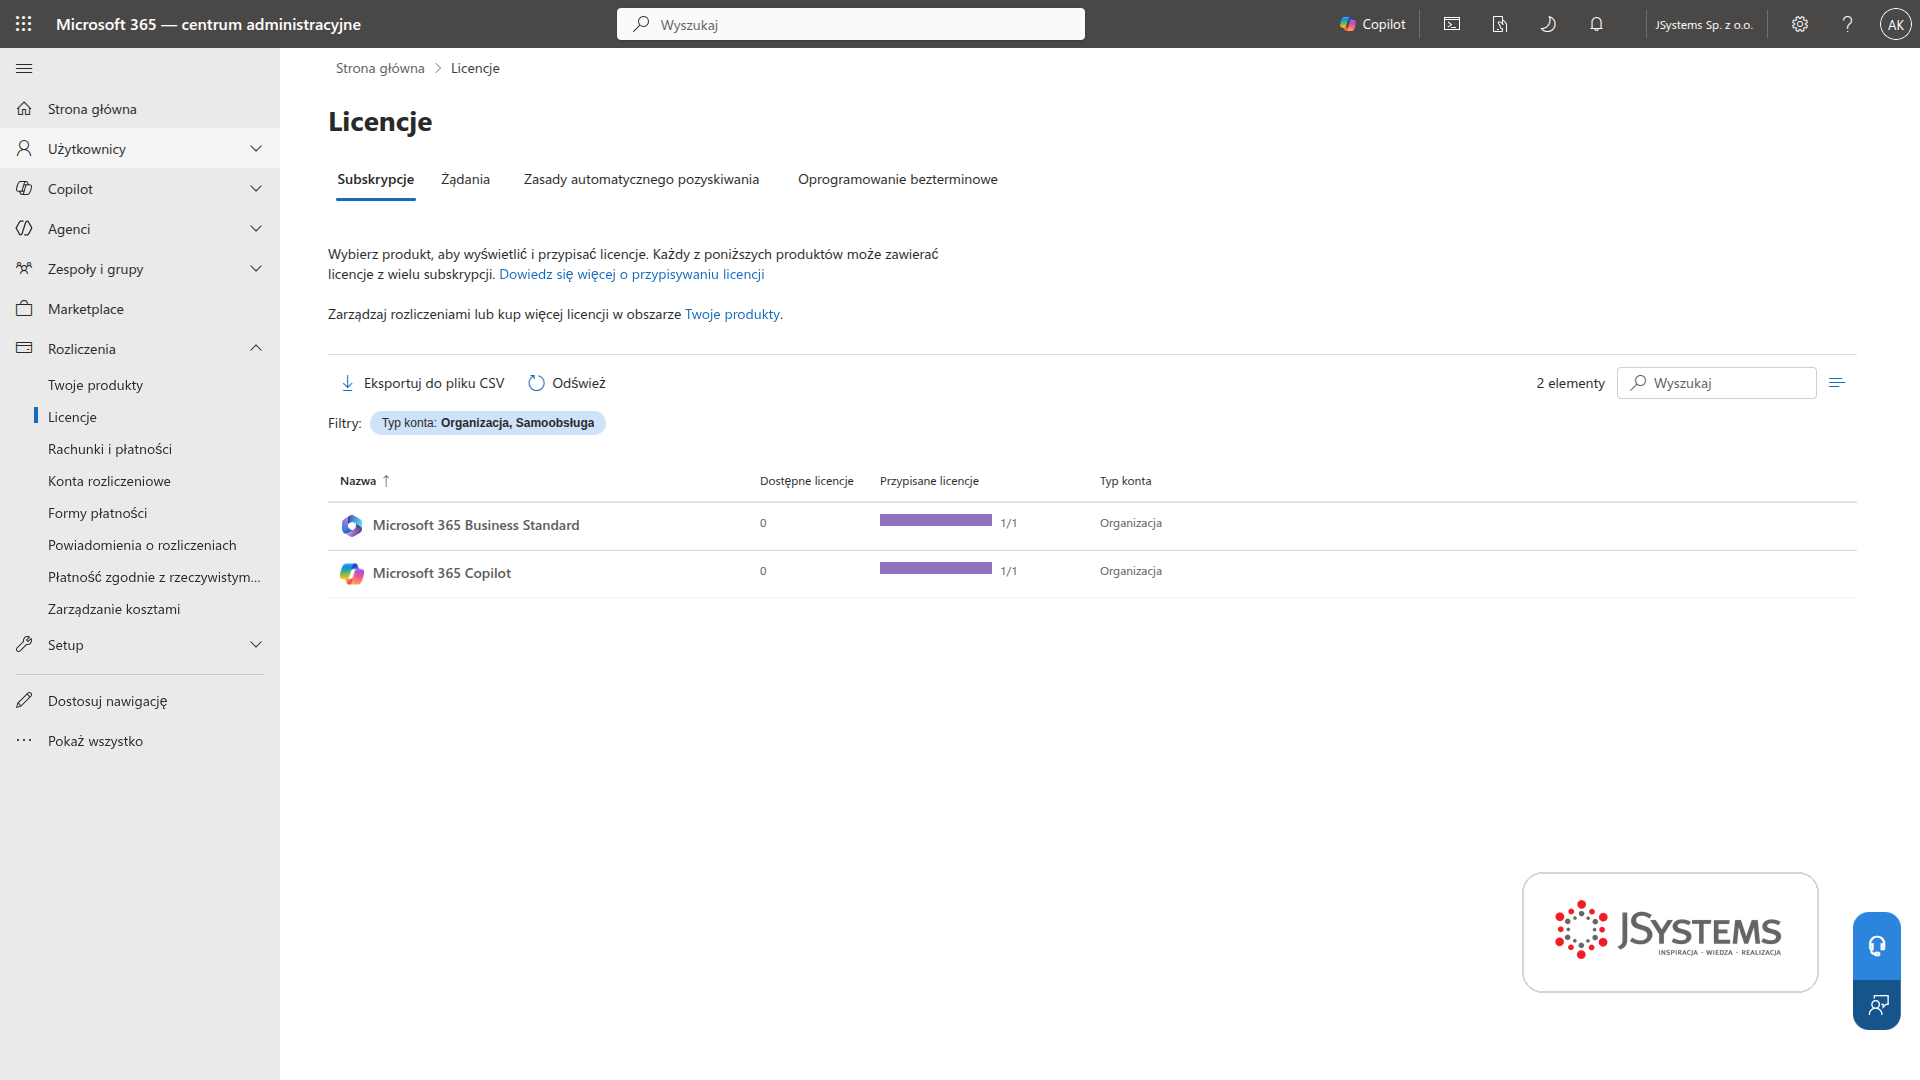Click the Dostosuj nawigację pencil icon
Image resolution: width=1920 pixels, height=1080 pixels.
[x=24, y=700]
